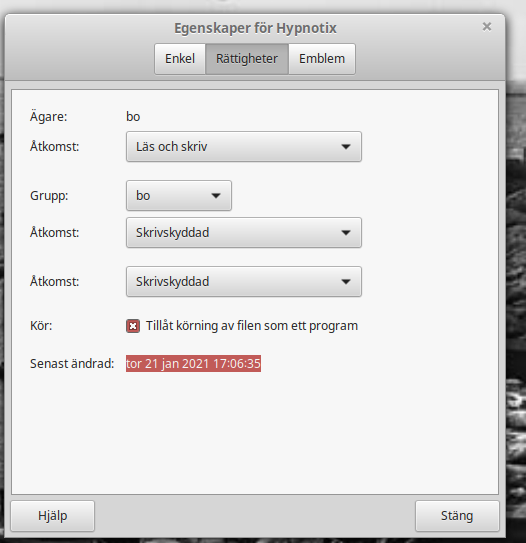Open the owner access dropdown 'Läs och skriv'
The width and height of the screenshot is (526, 543).
[x=244, y=146]
